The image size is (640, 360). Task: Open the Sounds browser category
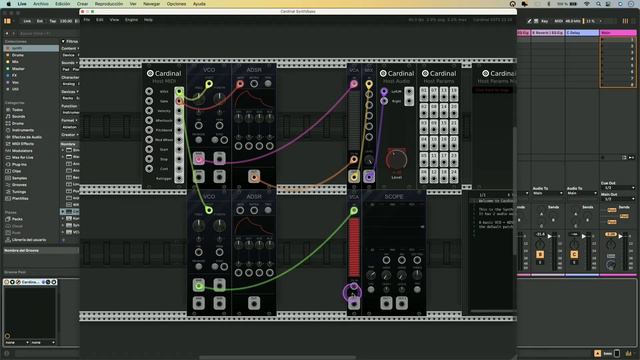(18, 116)
